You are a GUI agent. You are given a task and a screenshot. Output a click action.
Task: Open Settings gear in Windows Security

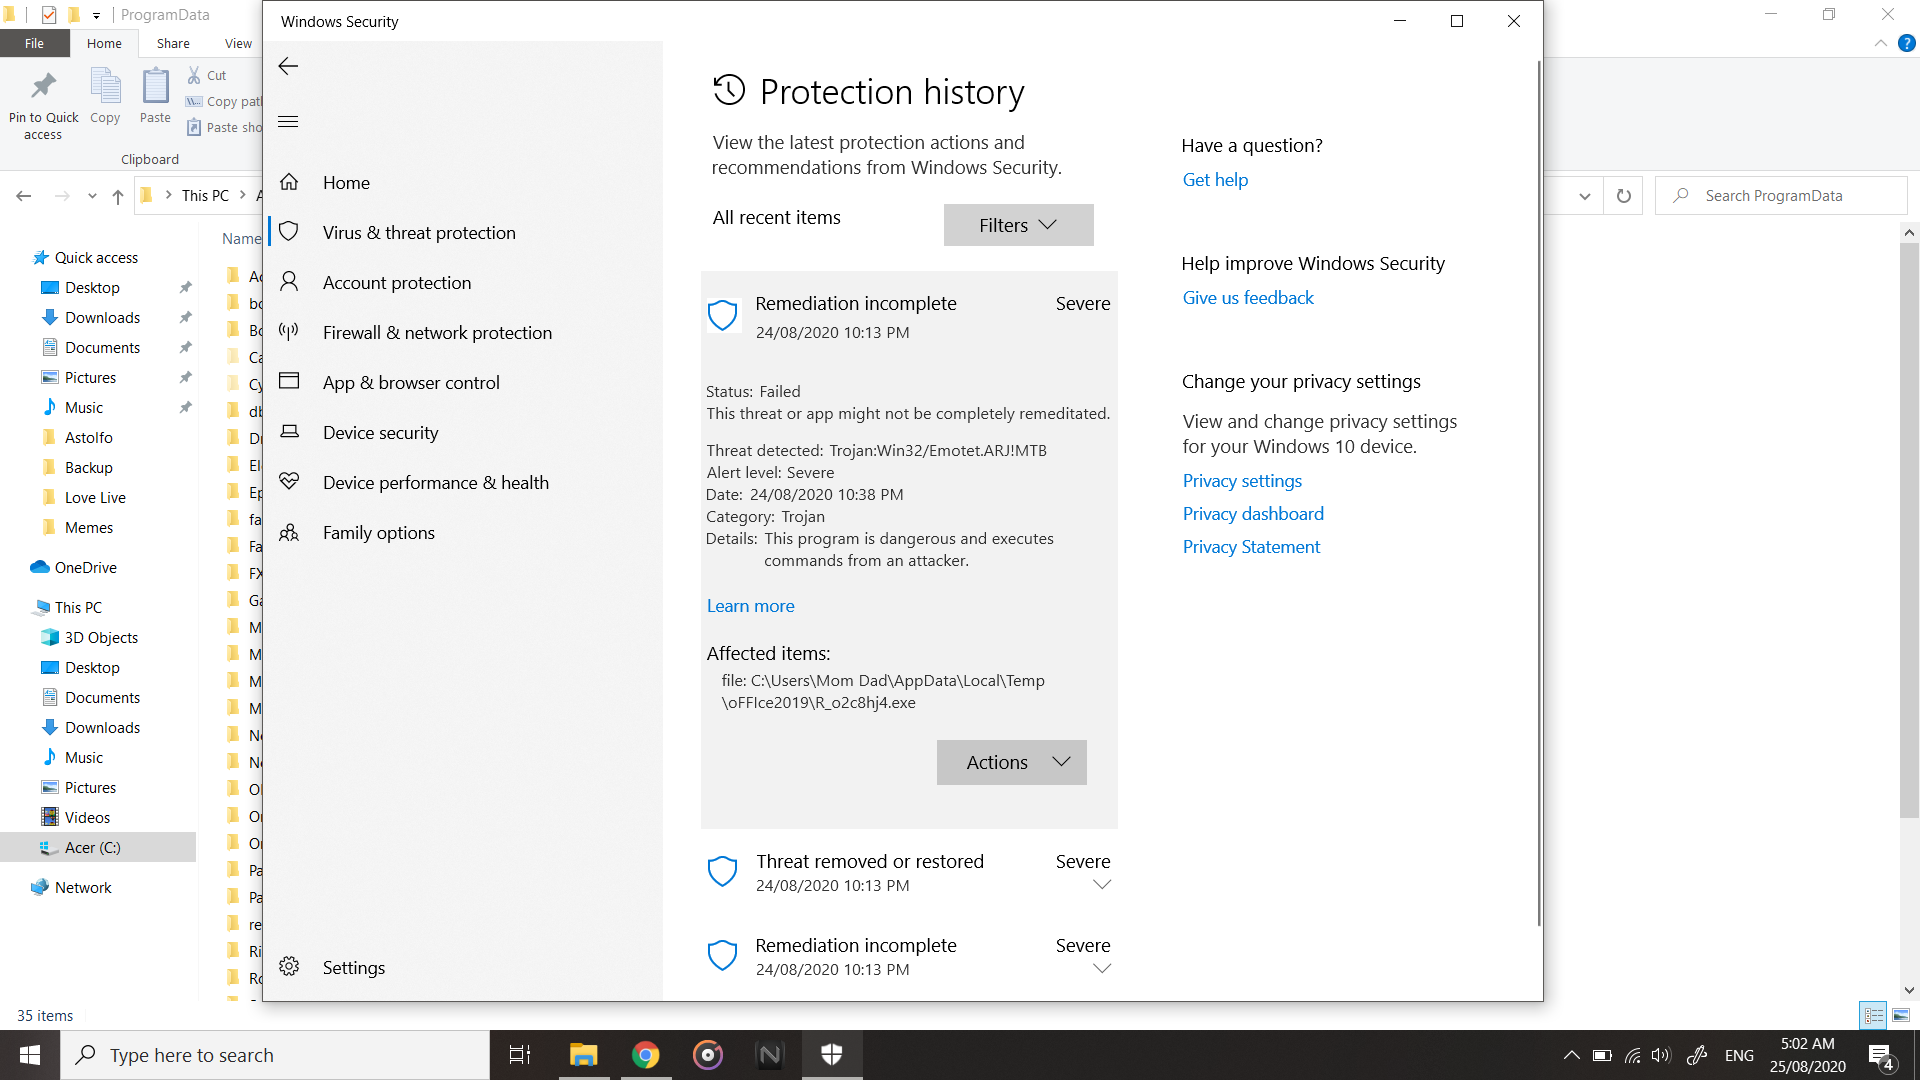point(289,967)
